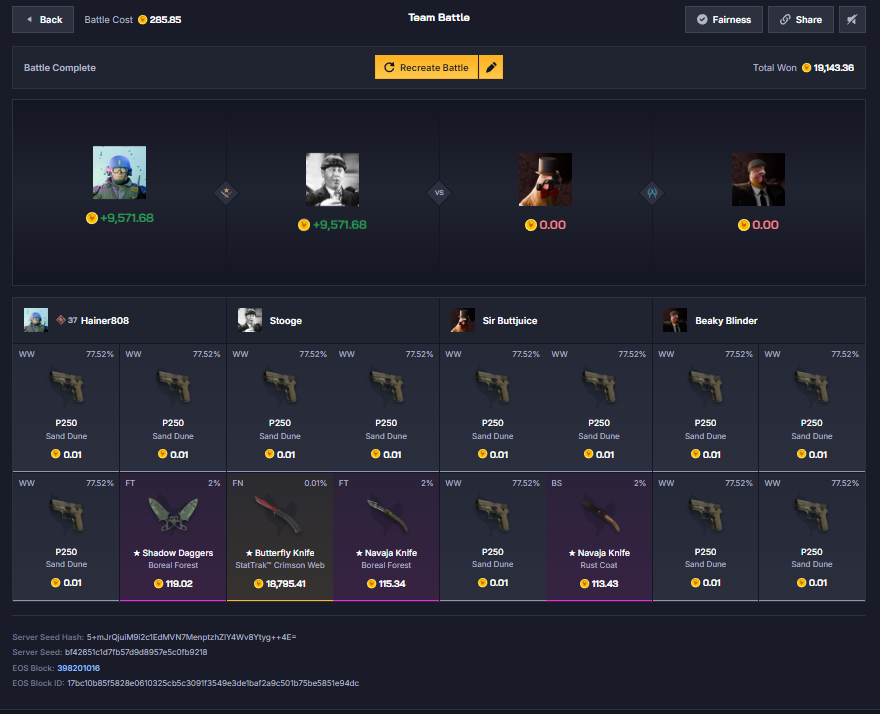Click the Rust Coat skin name

599,565
